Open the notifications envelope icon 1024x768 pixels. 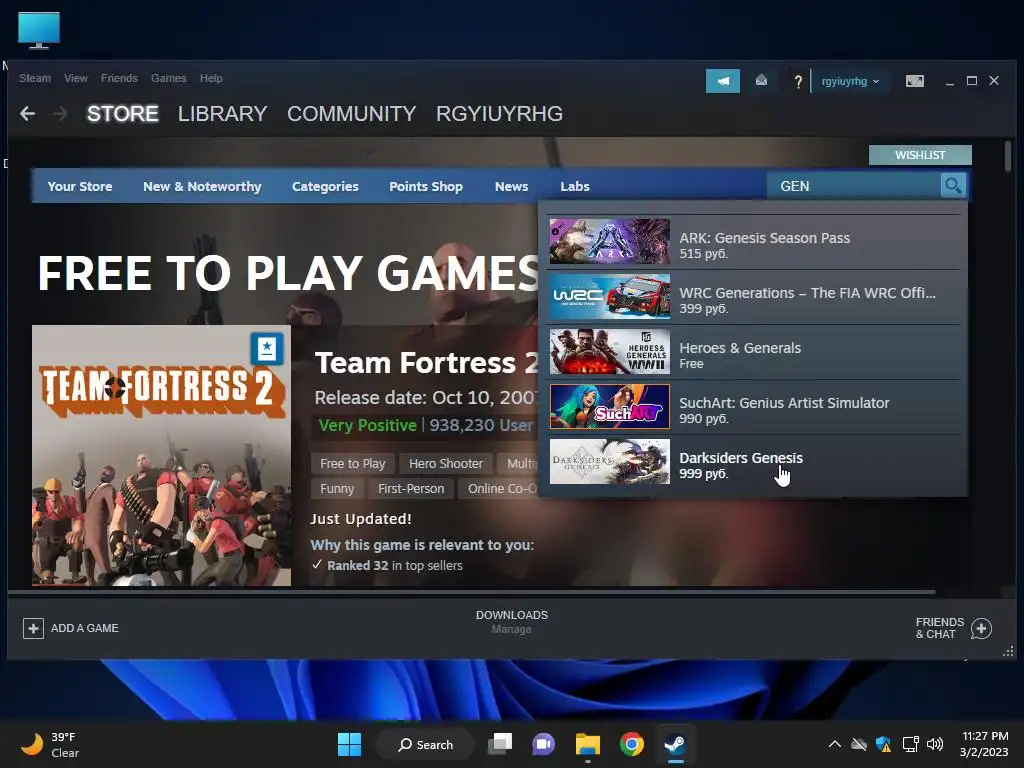[761, 80]
